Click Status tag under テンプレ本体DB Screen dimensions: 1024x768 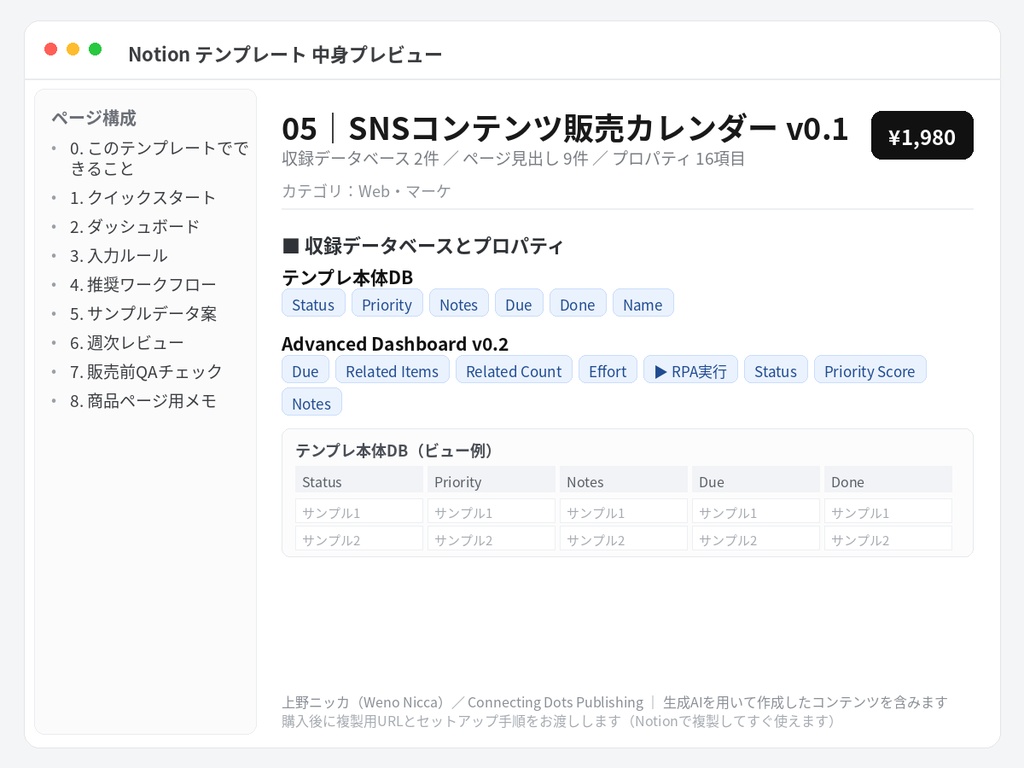pyautogui.click(x=313, y=304)
